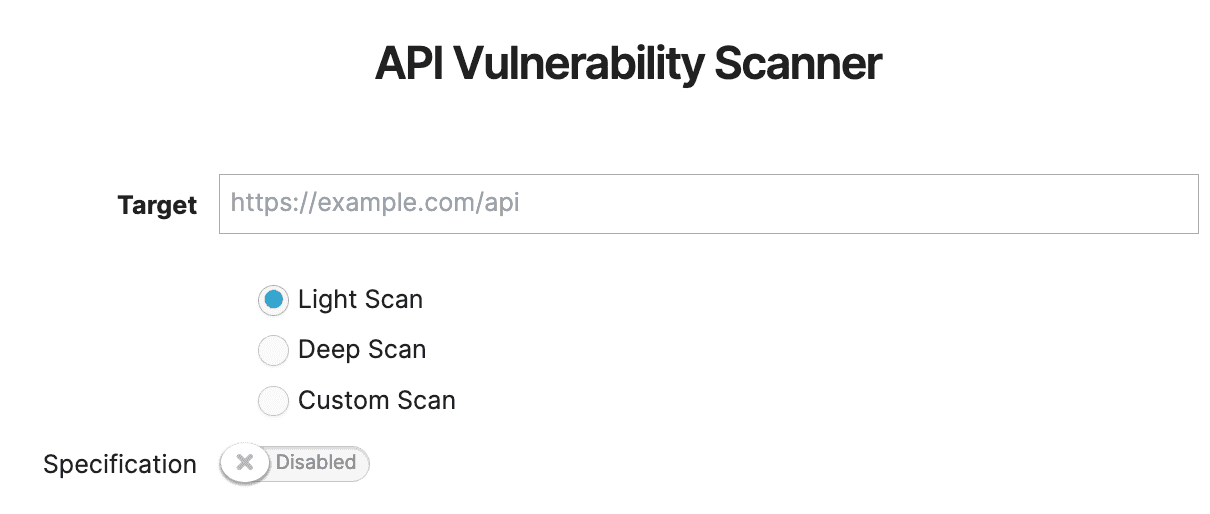Click the X knob on Specification toggle
This screenshot has width=1210, height=514.
245,463
